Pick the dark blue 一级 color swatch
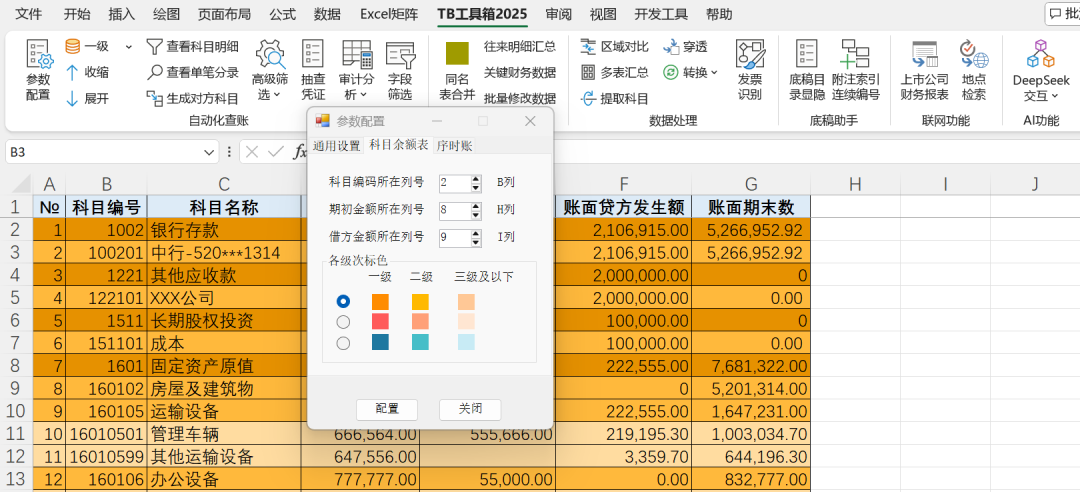1080x492 pixels. pyautogui.click(x=380, y=342)
